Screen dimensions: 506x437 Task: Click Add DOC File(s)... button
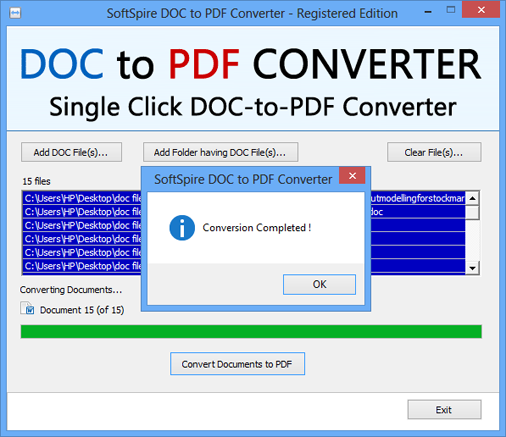[71, 152]
